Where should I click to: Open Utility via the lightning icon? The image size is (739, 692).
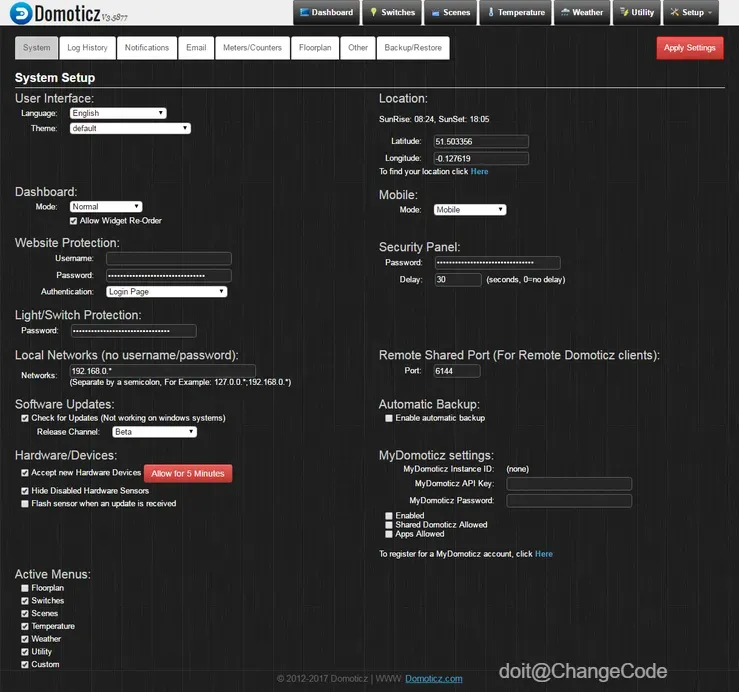tap(624, 12)
